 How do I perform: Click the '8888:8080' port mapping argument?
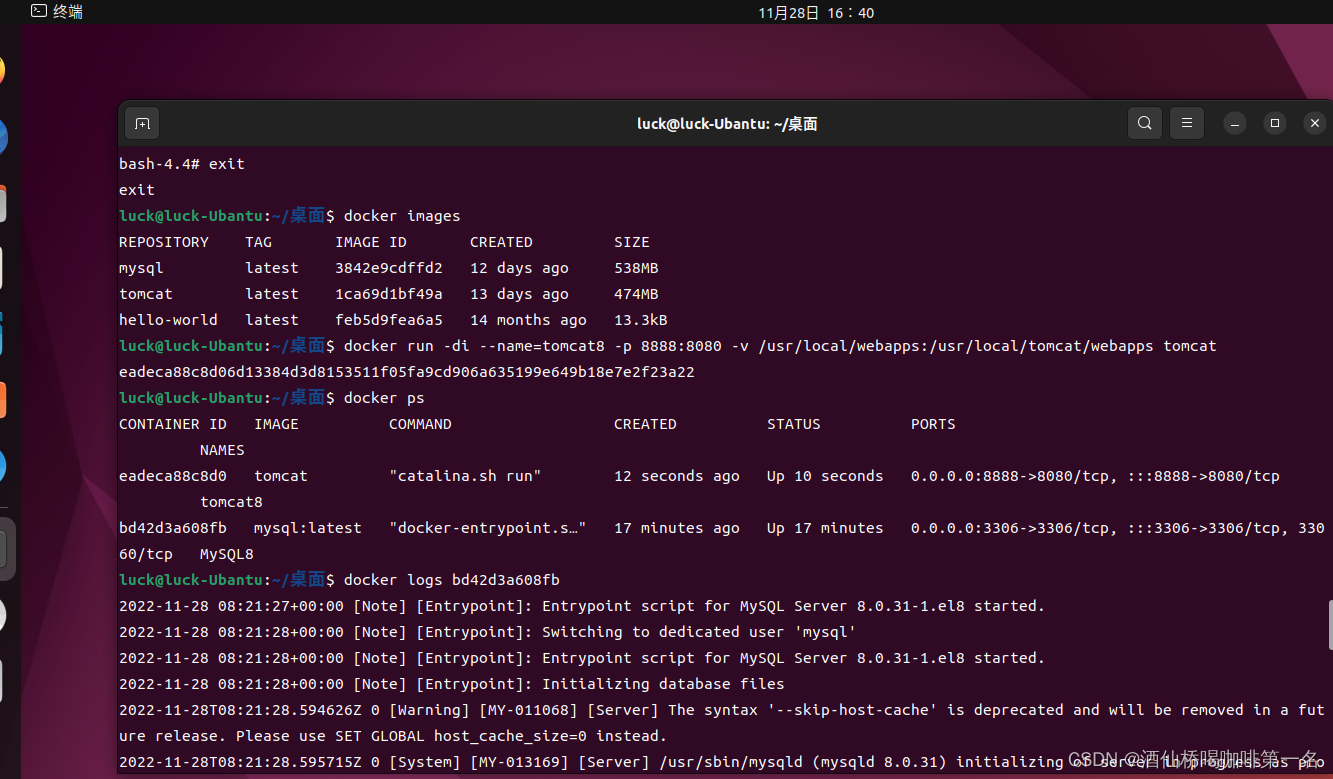click(x=681, y=346)
